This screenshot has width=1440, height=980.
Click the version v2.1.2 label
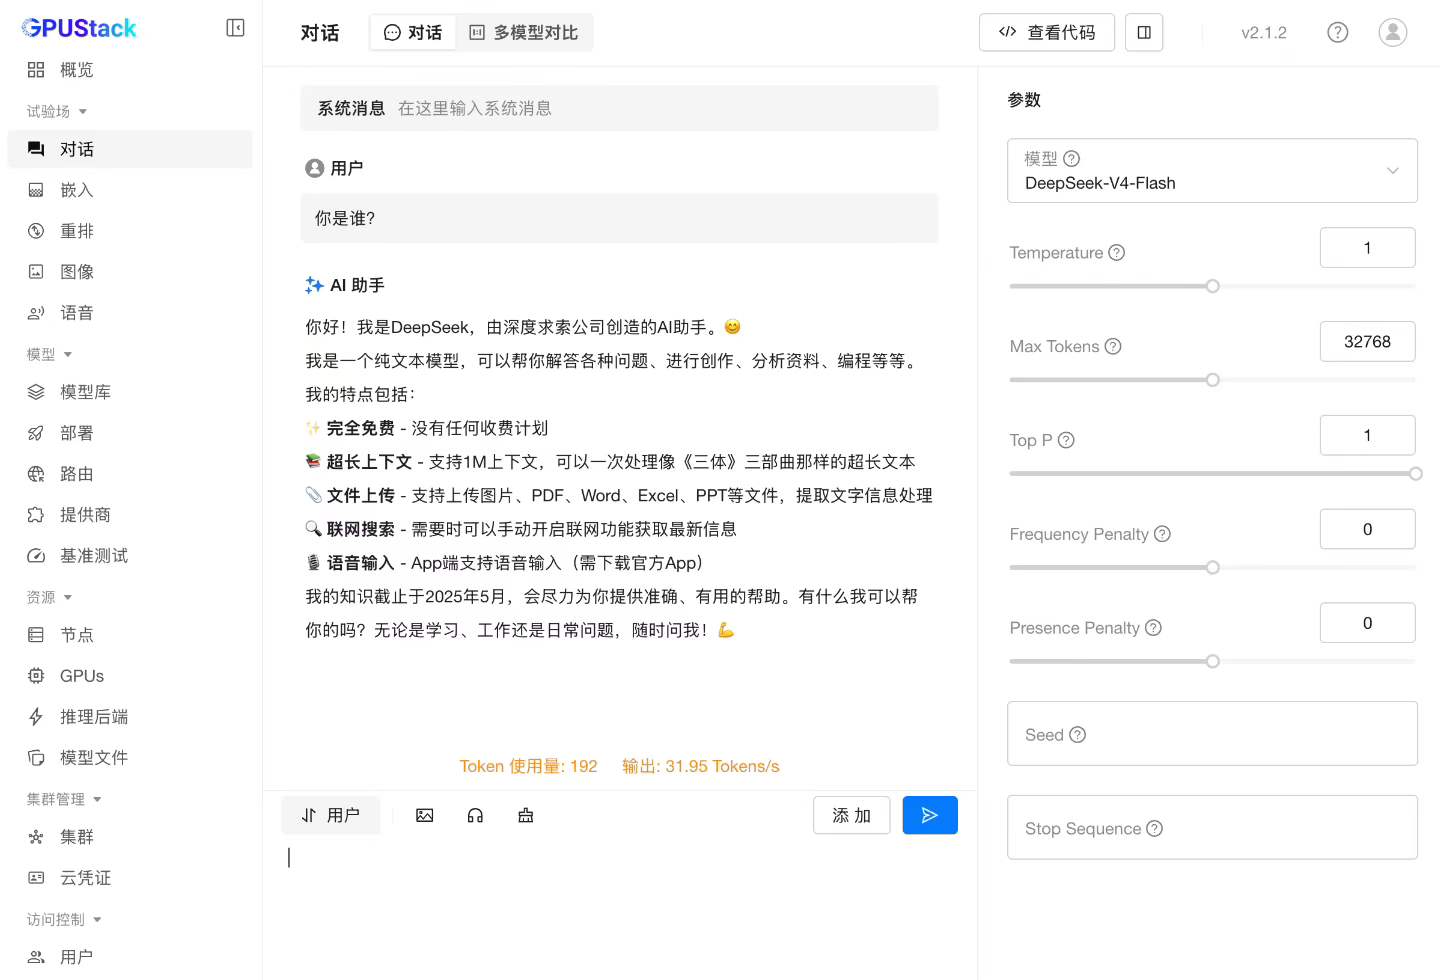(1264, 33)
